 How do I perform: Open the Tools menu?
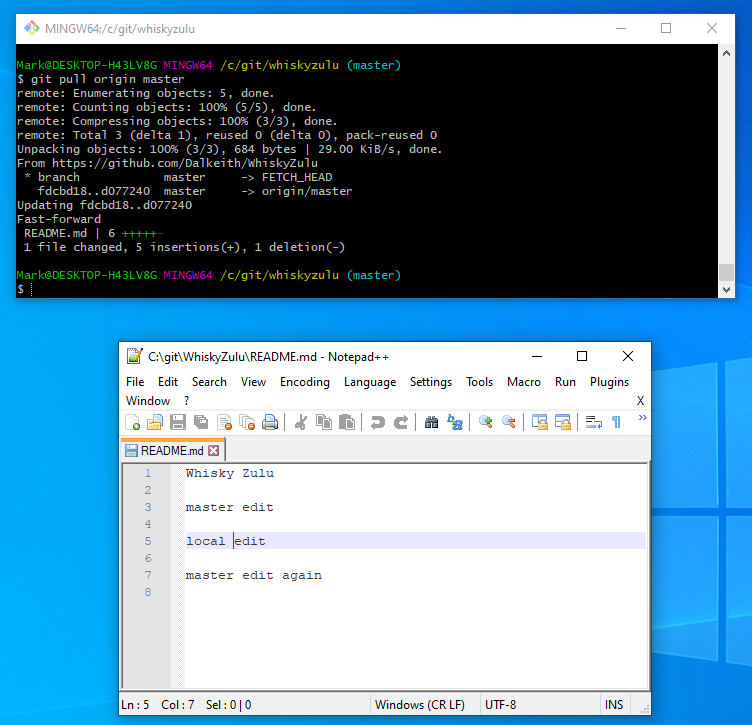coord(480,382)
